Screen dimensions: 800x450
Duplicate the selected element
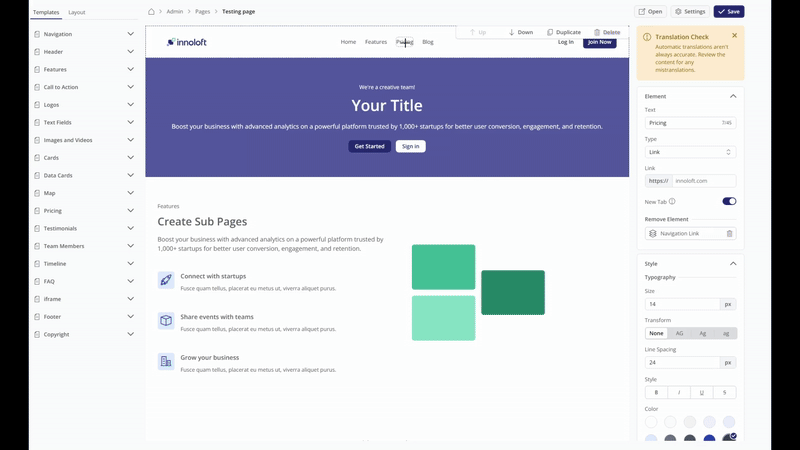[x=564, y=32]
